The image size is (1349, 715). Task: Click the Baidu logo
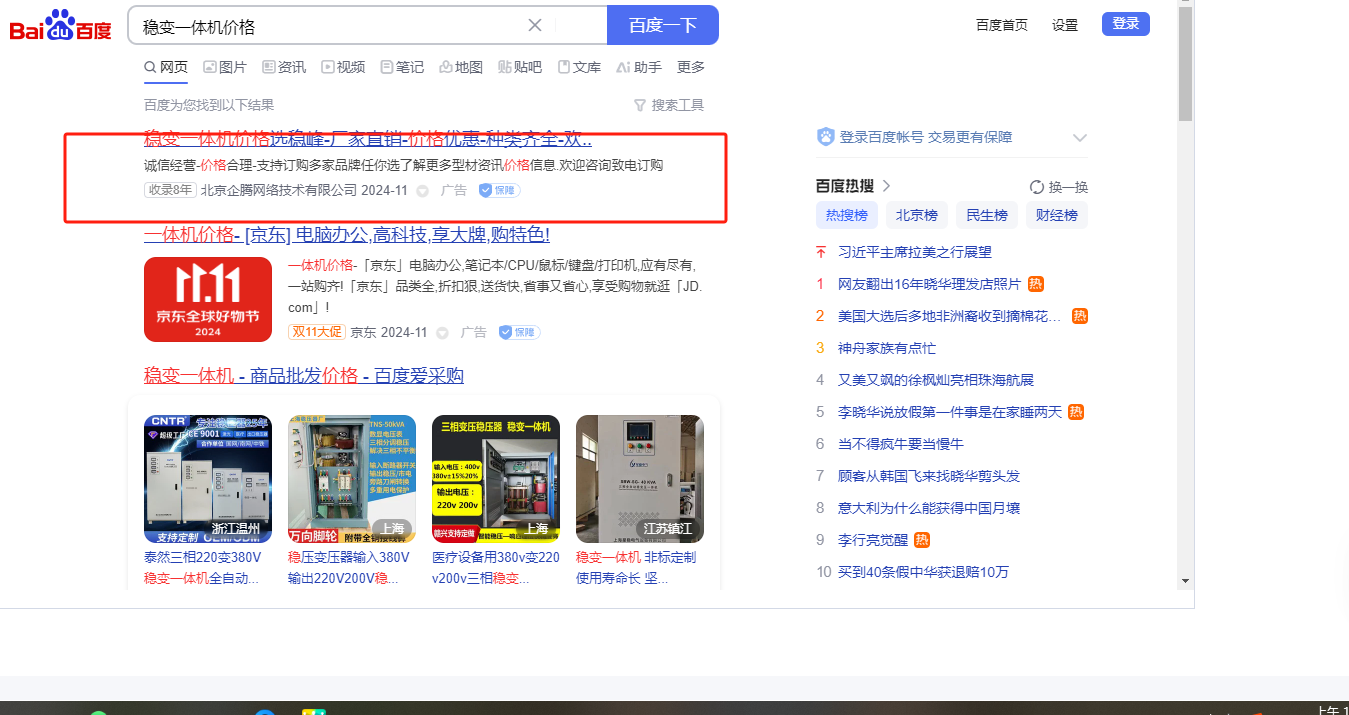point(61,26)
